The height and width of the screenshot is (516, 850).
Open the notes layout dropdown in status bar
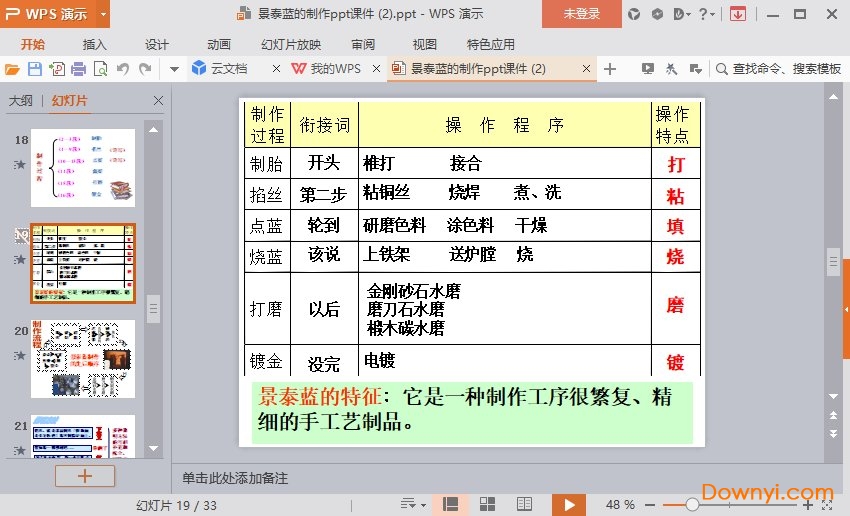click(411, 505)
